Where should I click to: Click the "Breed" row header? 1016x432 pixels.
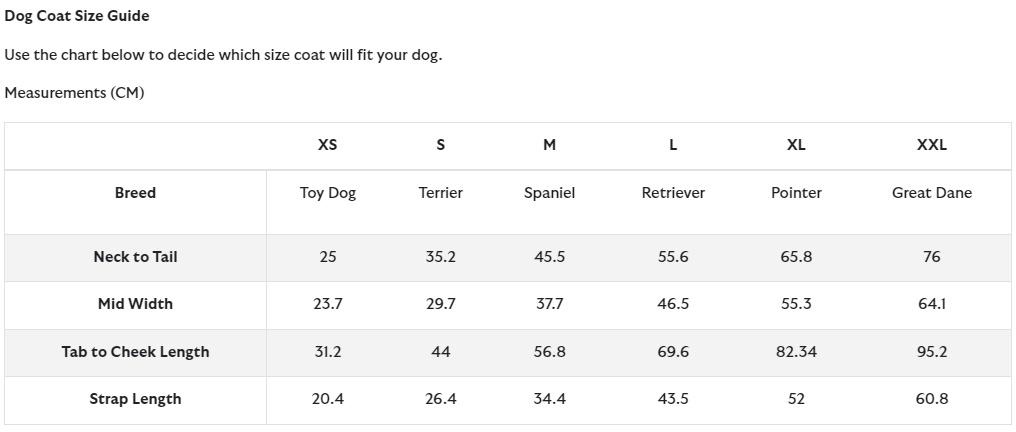point(135,193)
